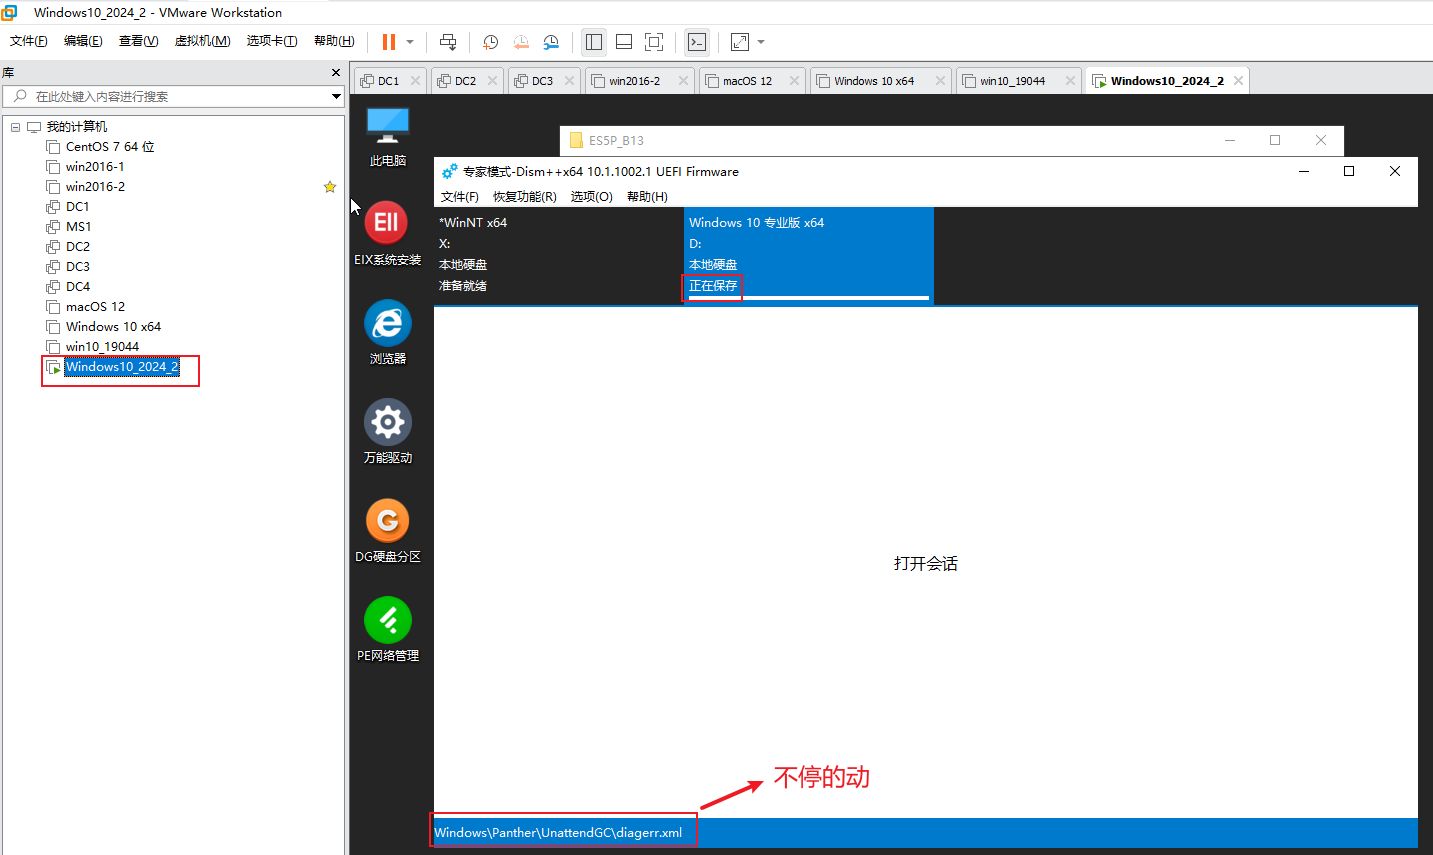The width and height of the screenshot is (1433, 855).
Task: Open the 虚拟机(M) menu
Action: 202,41
